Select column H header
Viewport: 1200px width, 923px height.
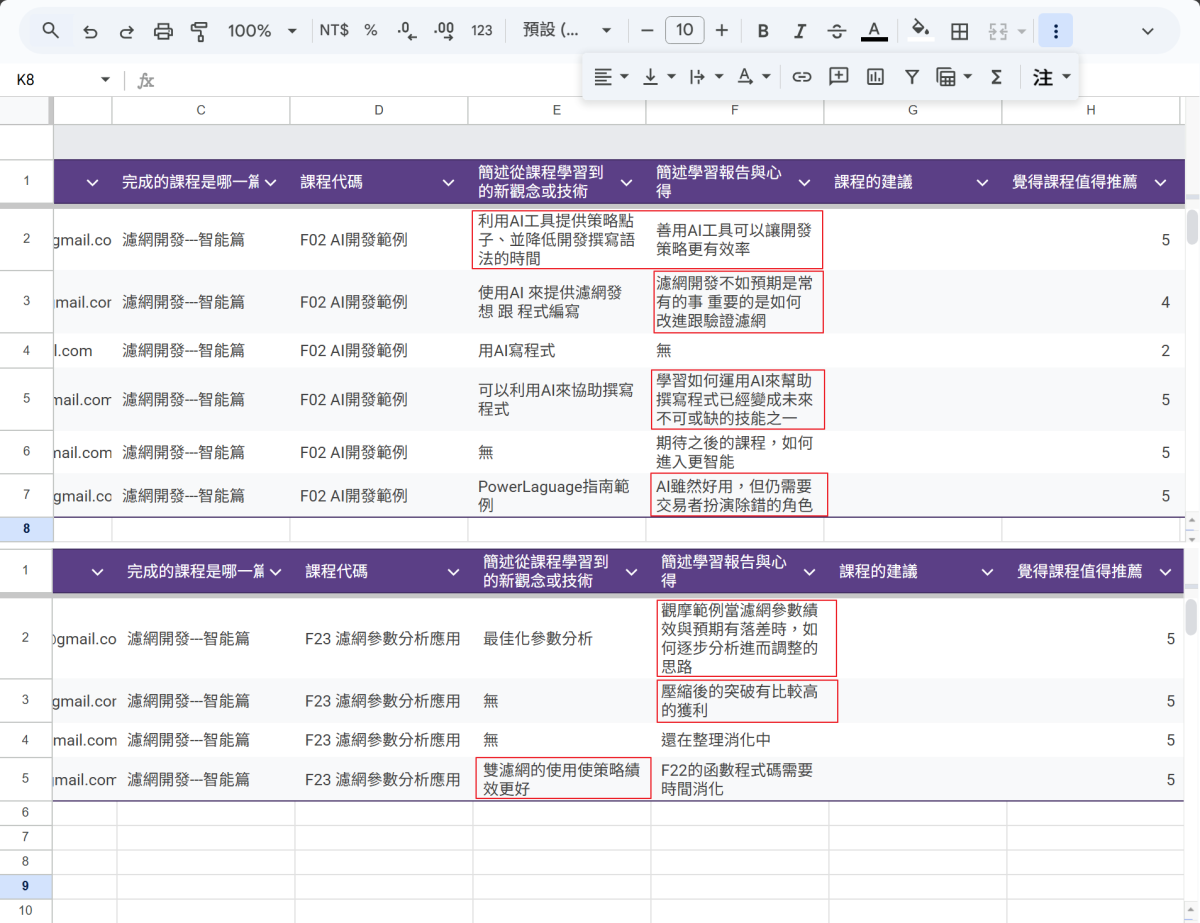click(1091, 110)
